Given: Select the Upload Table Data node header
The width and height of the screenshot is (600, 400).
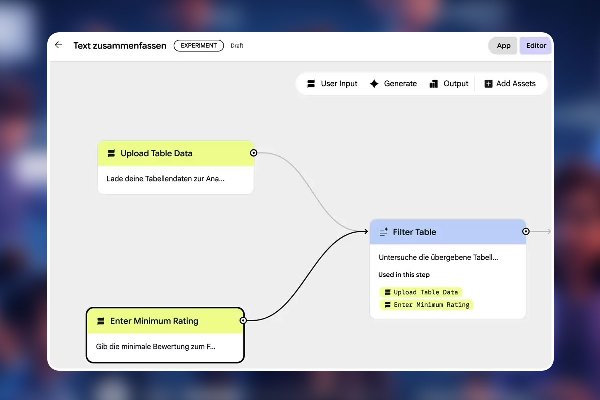Looking at the screenshot, I should coord(176,153).
